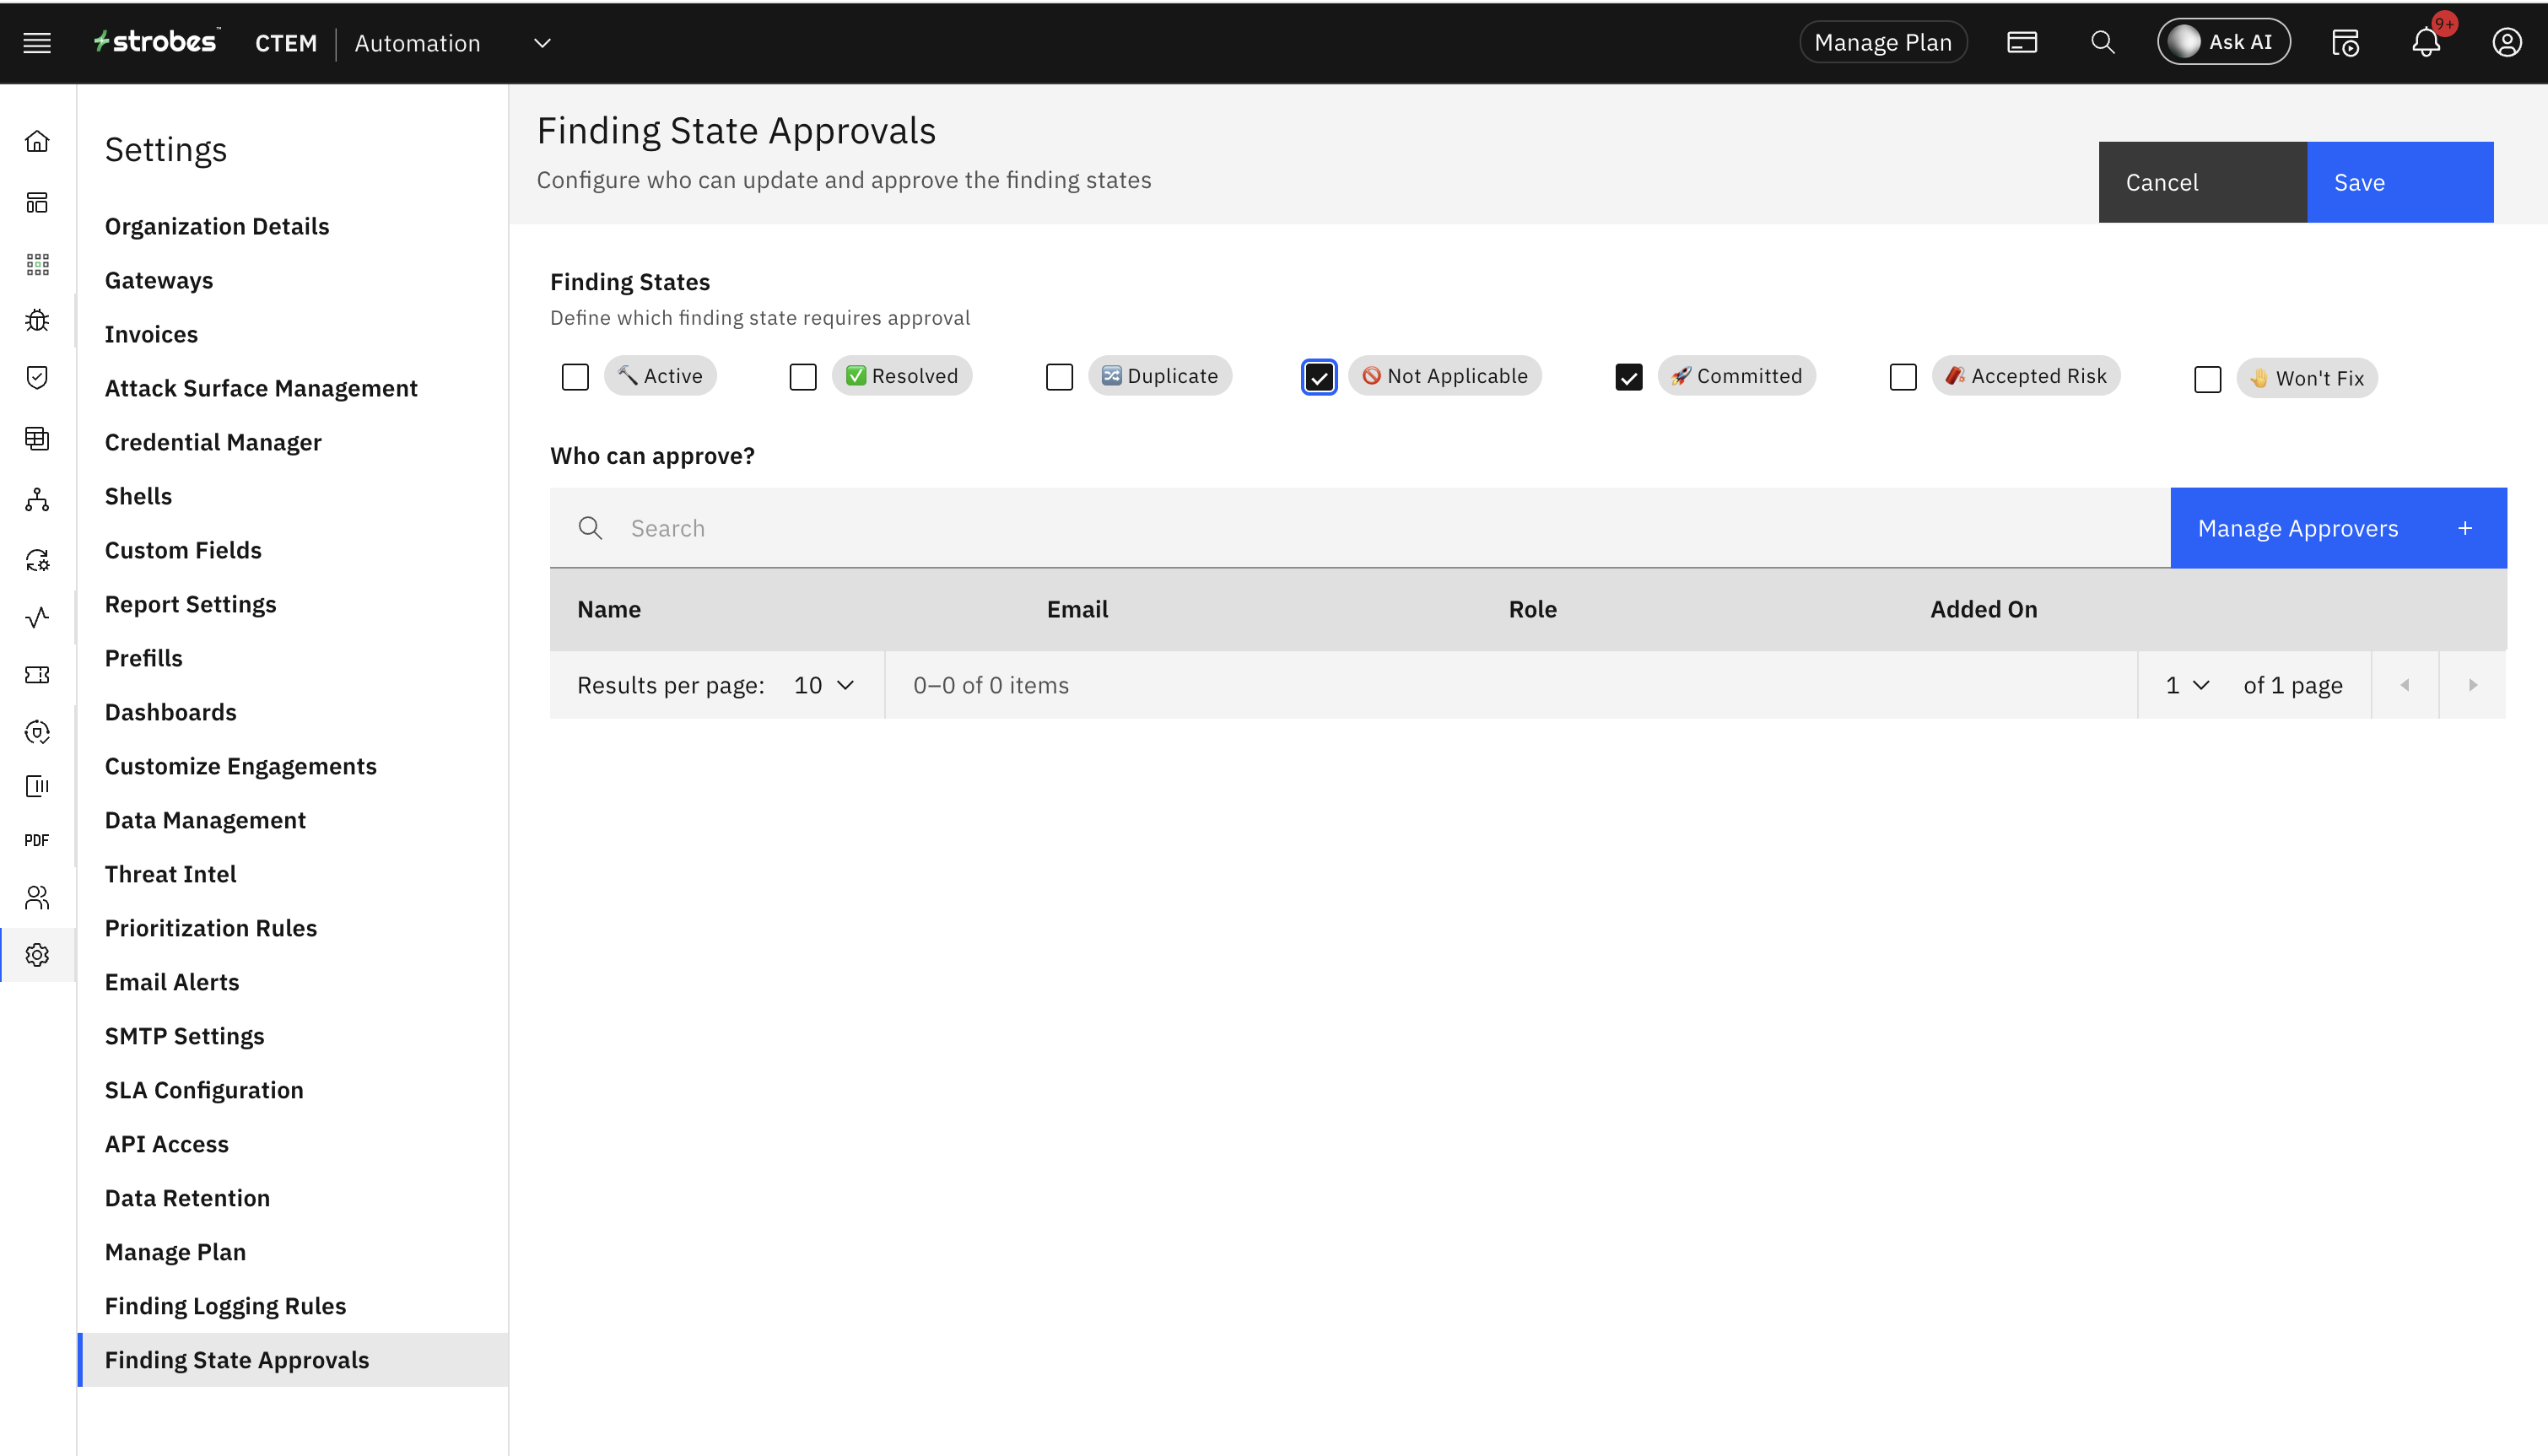The width and height of the screenshot is (2548, 1456).
Task: Click the Manage Approvers button
Action: click(2337, 528)
